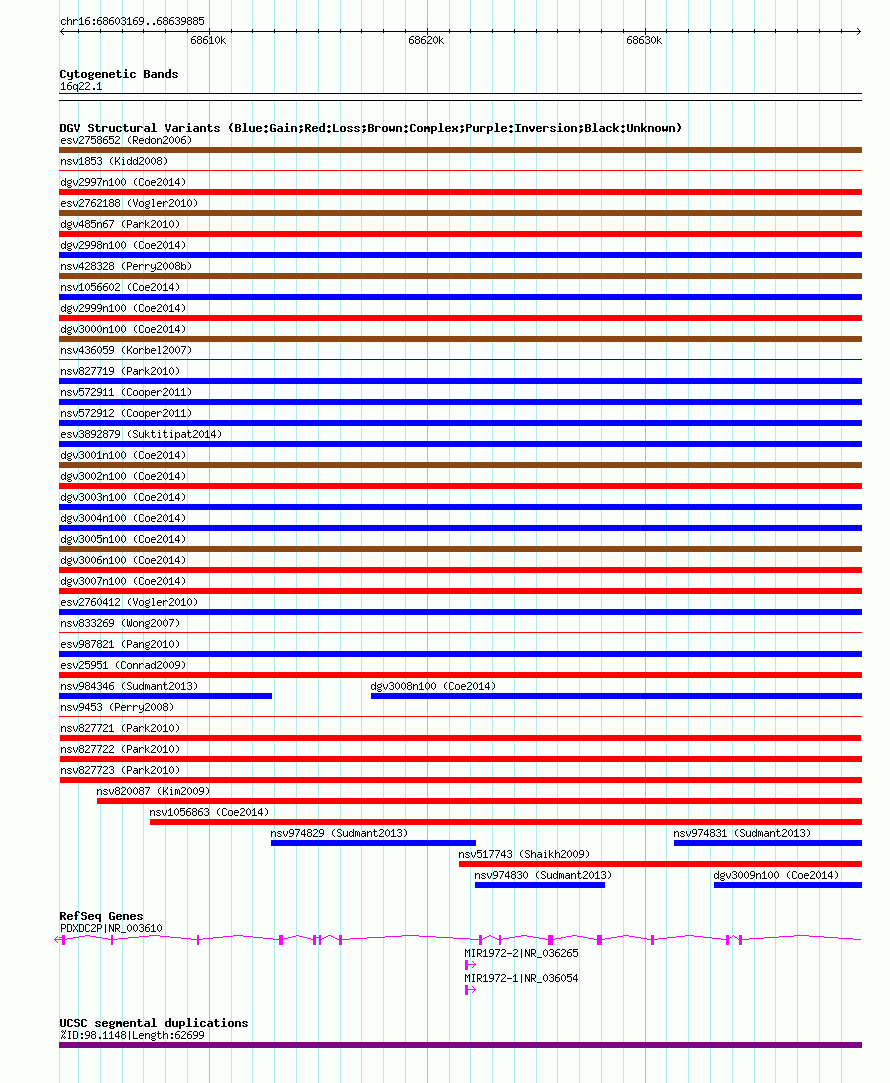Open the nsv827723 (Park2010) label
Viewport: 890px width, 1083px height.
[120, 770]
